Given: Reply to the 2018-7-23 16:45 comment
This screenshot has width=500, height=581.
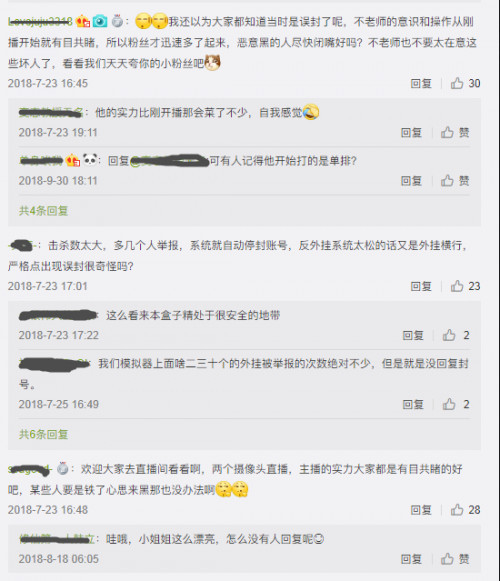Looking at the screenshot, I should (x=421, y=83).
